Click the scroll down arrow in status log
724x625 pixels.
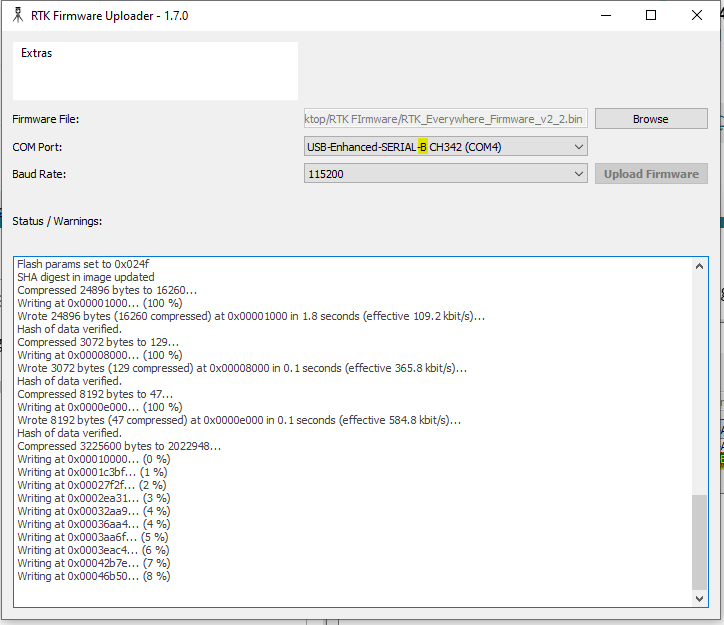(x=699, y=599)
